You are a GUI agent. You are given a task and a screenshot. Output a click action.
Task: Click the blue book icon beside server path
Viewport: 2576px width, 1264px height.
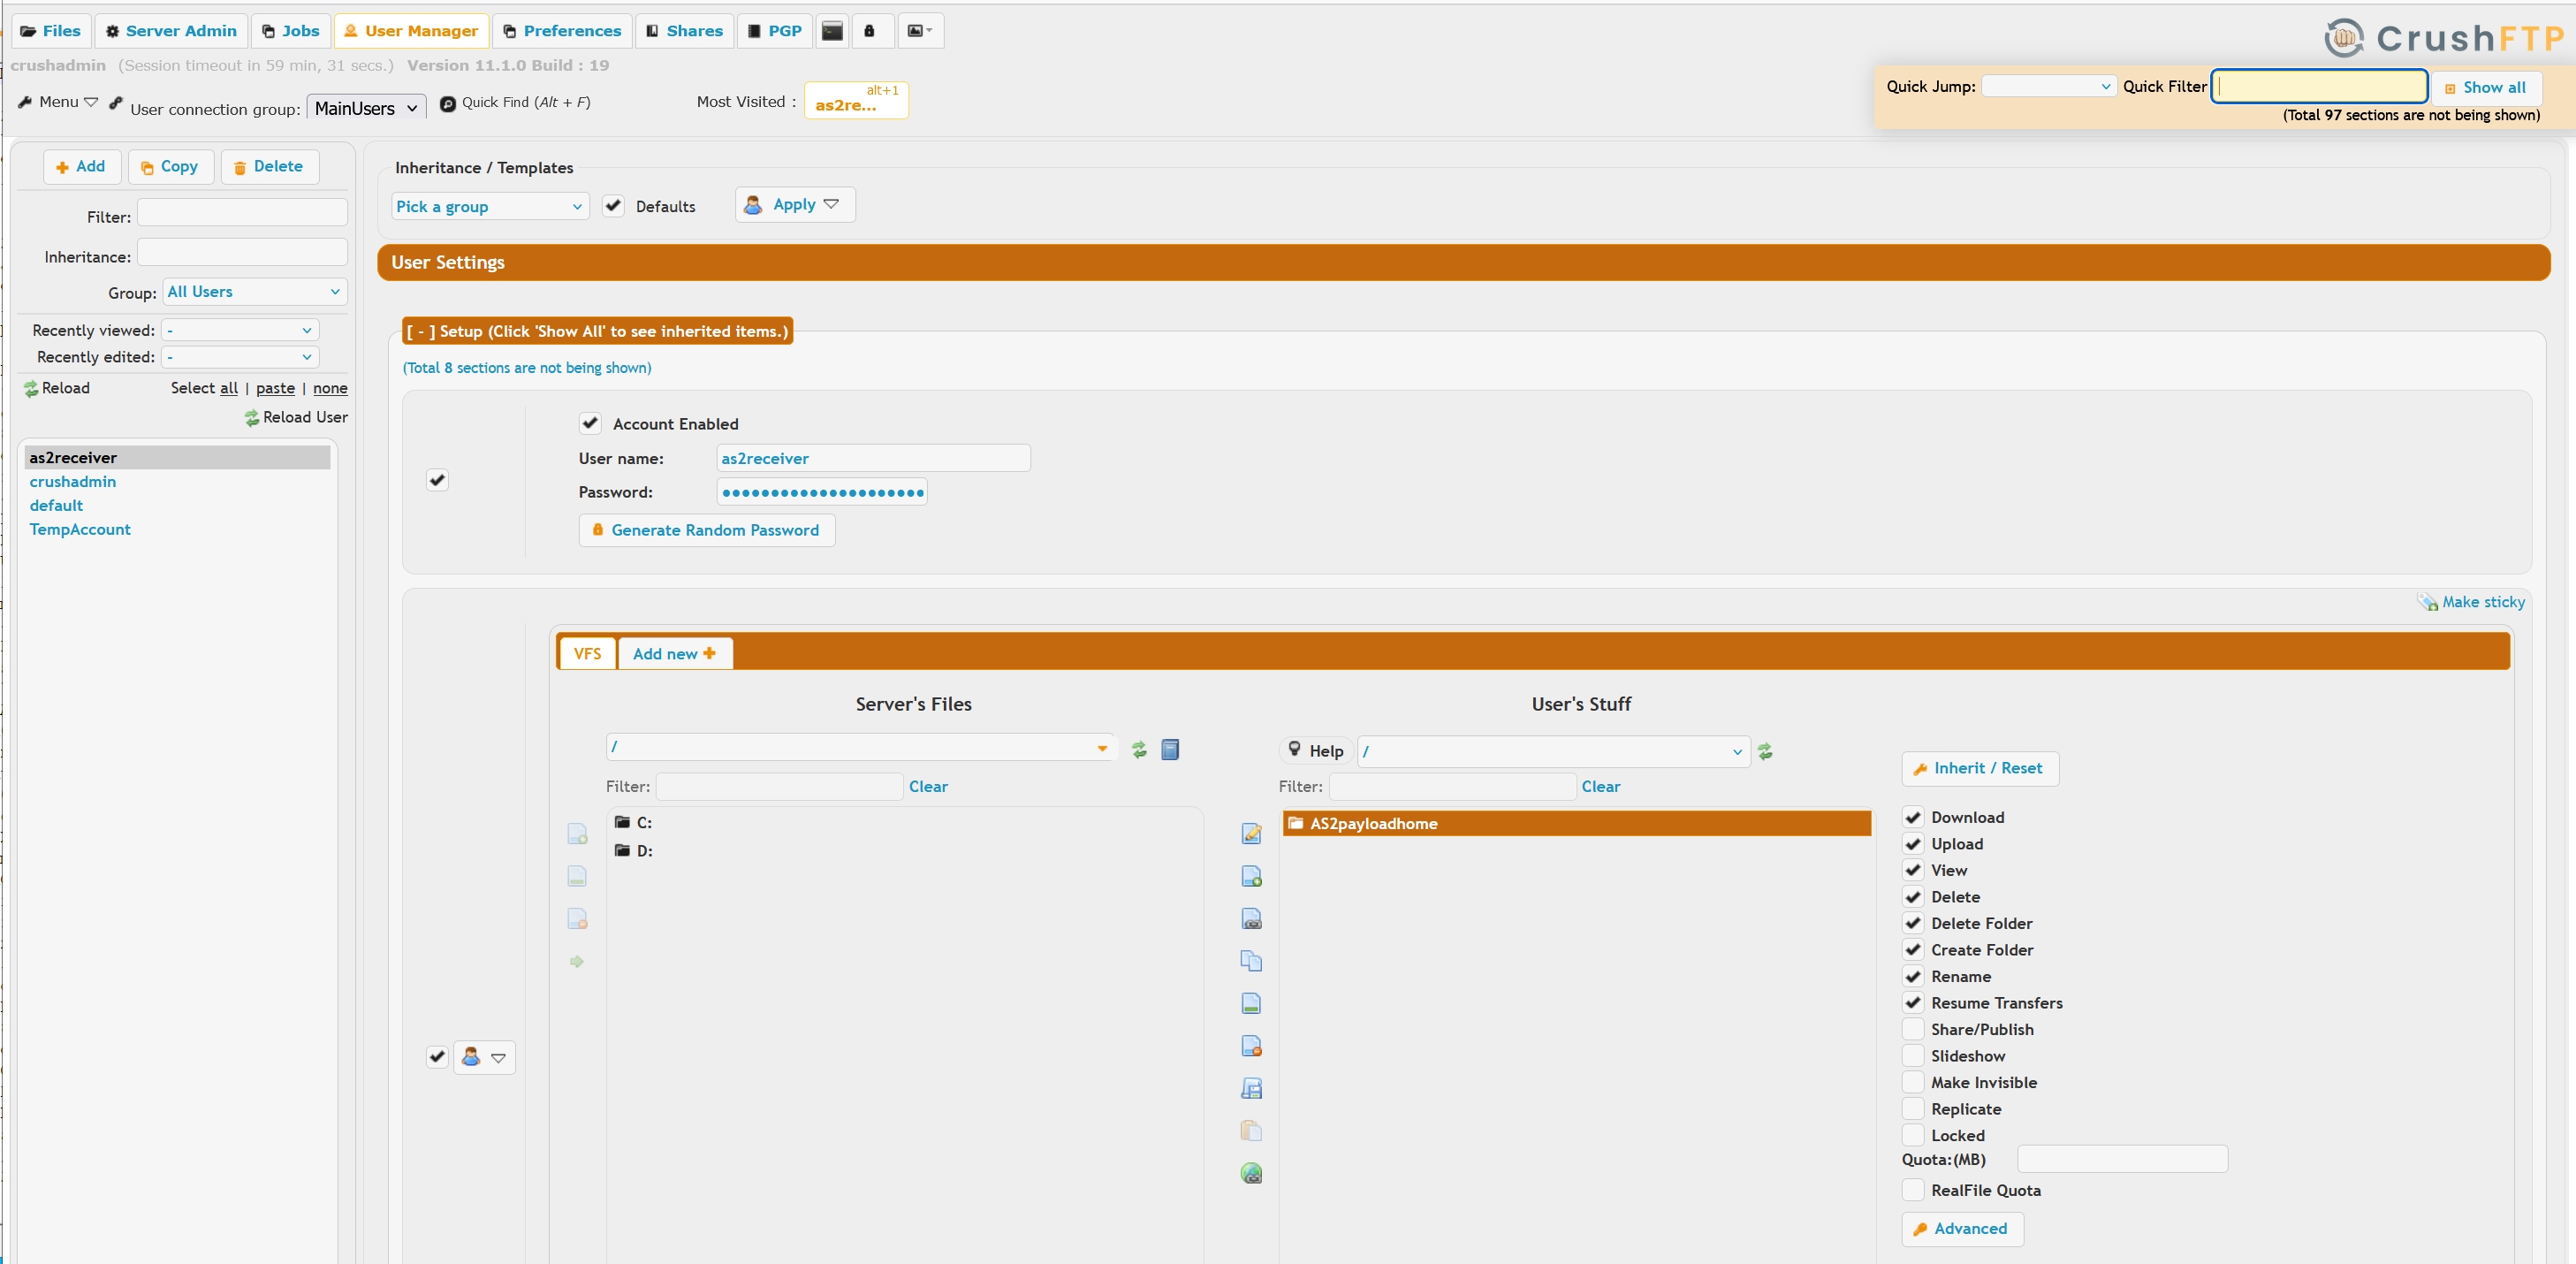[1170, 749]
